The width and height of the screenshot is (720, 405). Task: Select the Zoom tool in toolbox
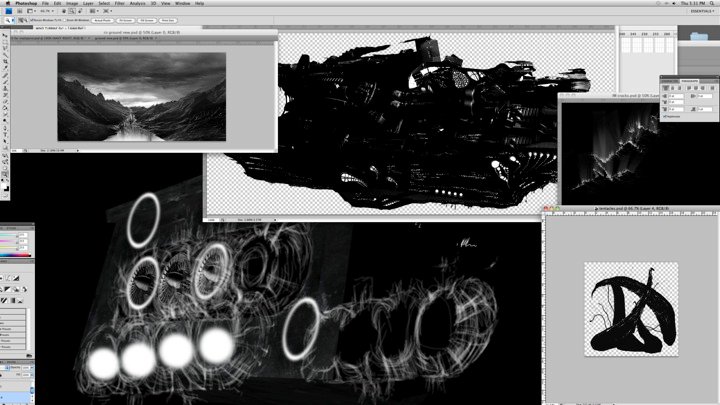[x=5, y=174]
